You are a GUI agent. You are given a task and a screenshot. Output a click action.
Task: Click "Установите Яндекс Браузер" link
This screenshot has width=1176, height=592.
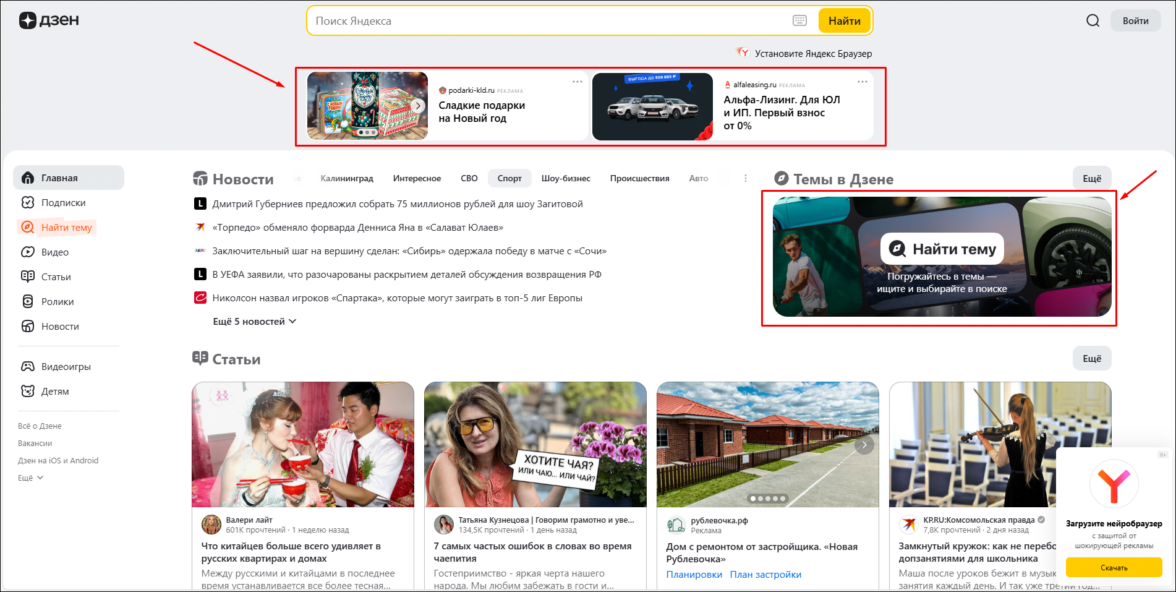click(812, 53)
